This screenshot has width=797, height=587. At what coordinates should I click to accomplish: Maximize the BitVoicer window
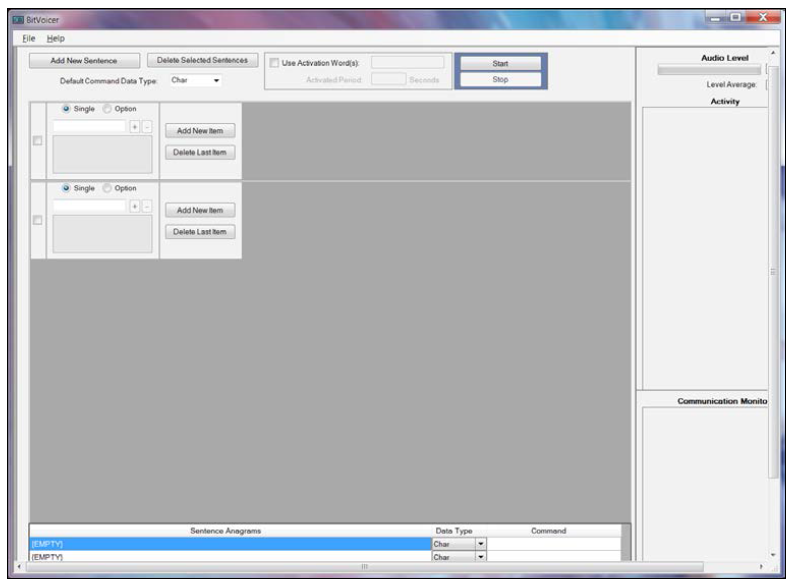click(x=735, y=17)
